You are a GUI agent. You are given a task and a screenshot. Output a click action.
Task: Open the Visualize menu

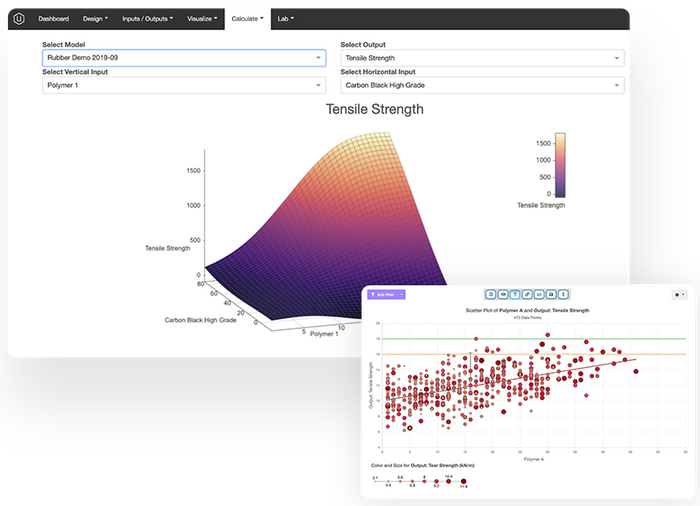[x=202, y=19]
